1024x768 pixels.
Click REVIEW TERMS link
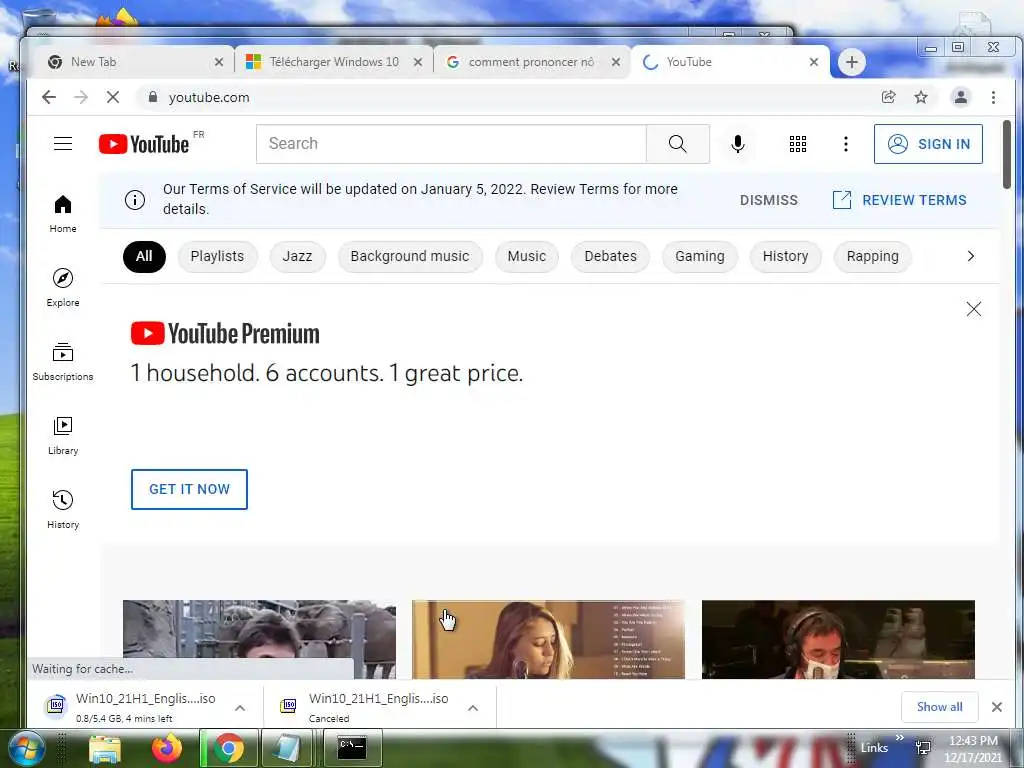click(x=900, y=200)
